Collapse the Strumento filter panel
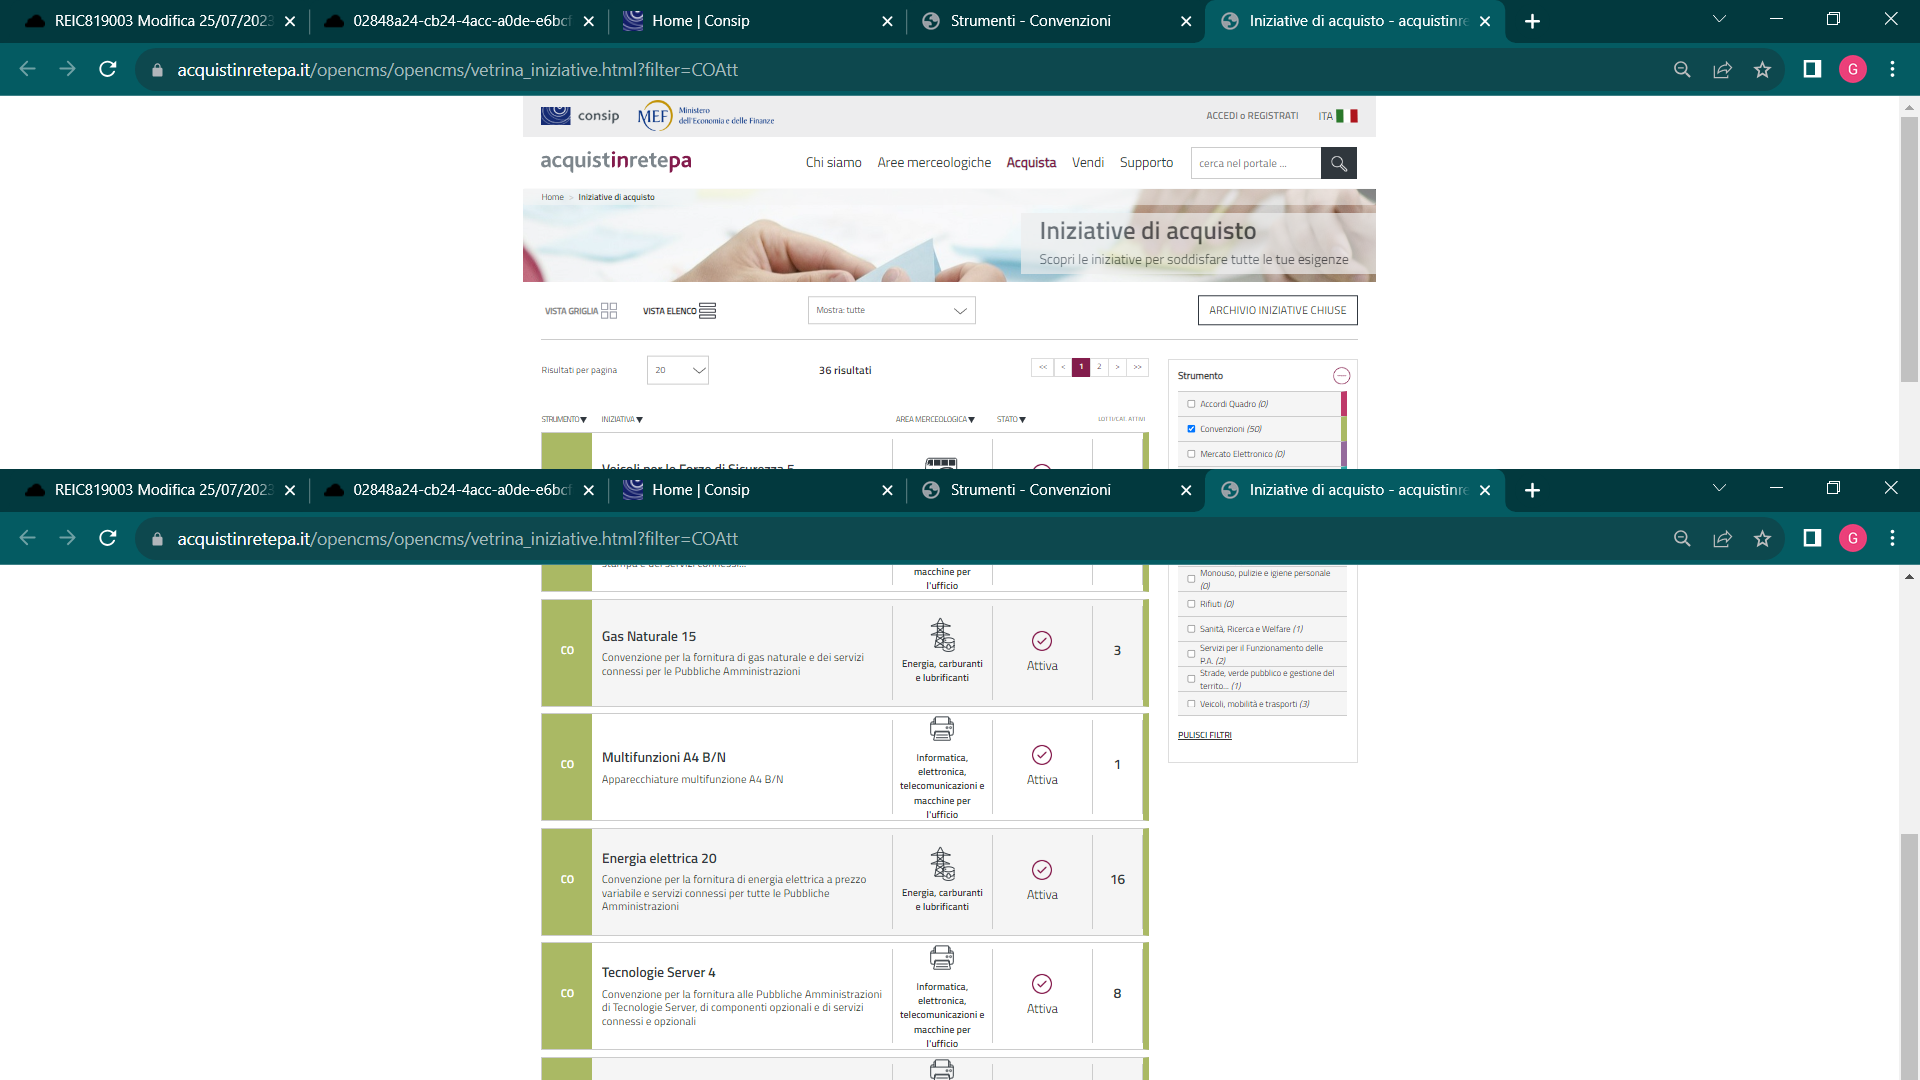The height and width of the screenshot is (1080, 1920). (x=1341, y=376)
